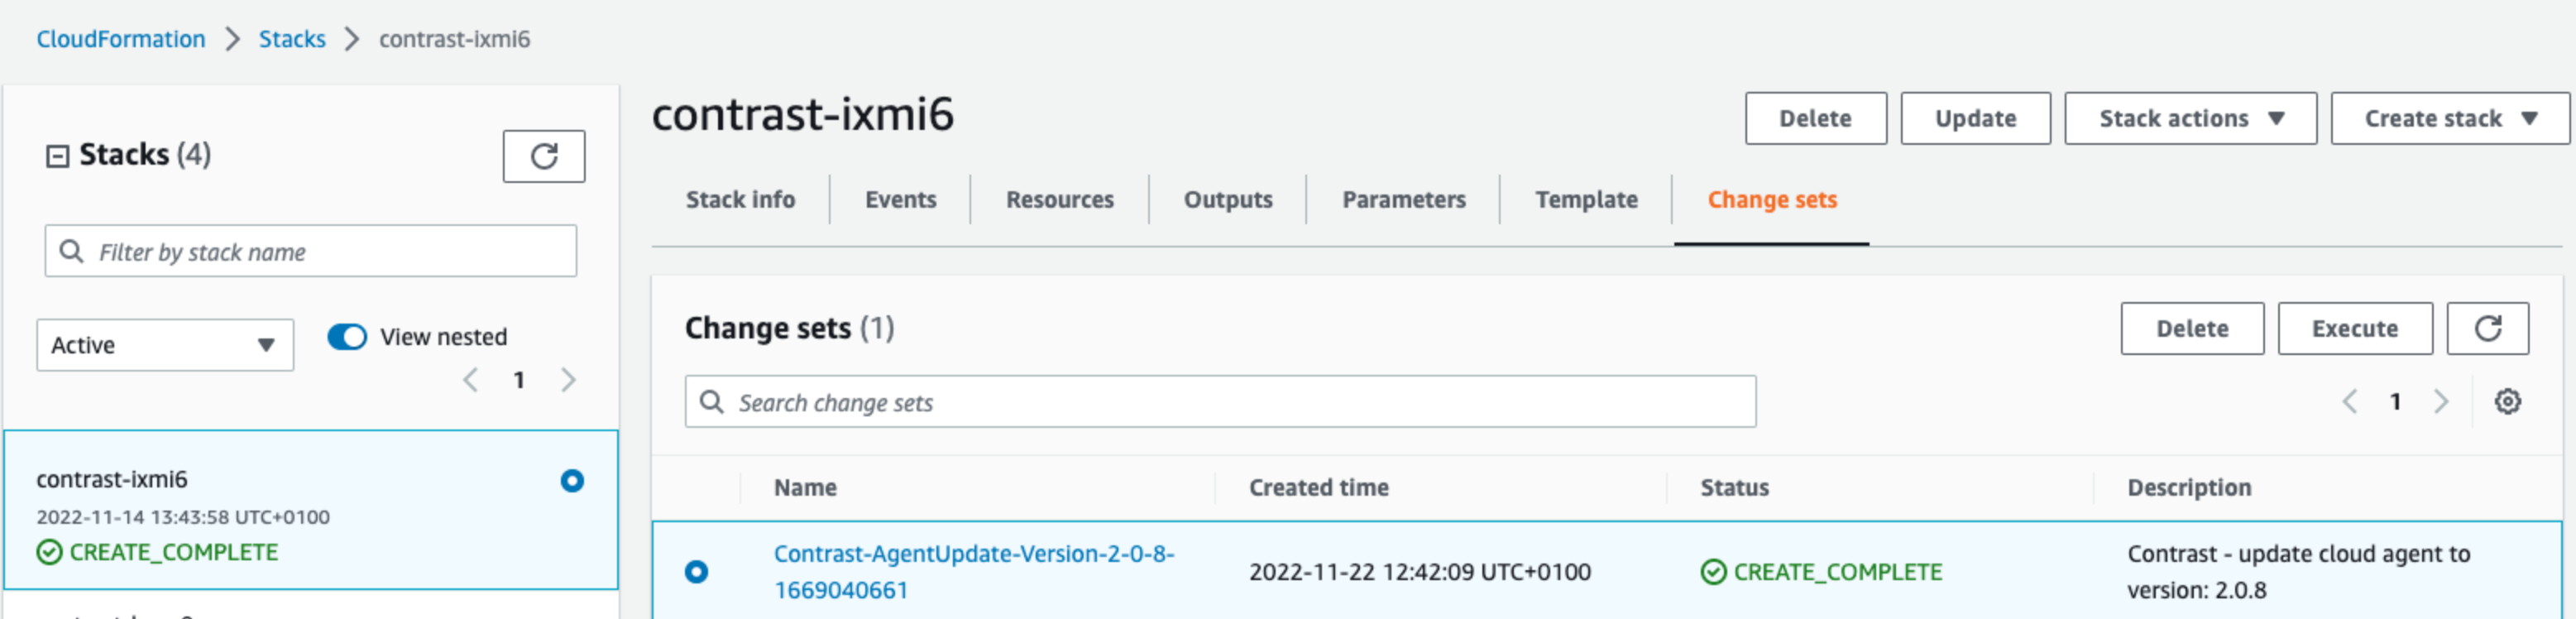Go to previous page of change sets
This screenshot has height=619, width=2576.
[x=2350, y=401]
